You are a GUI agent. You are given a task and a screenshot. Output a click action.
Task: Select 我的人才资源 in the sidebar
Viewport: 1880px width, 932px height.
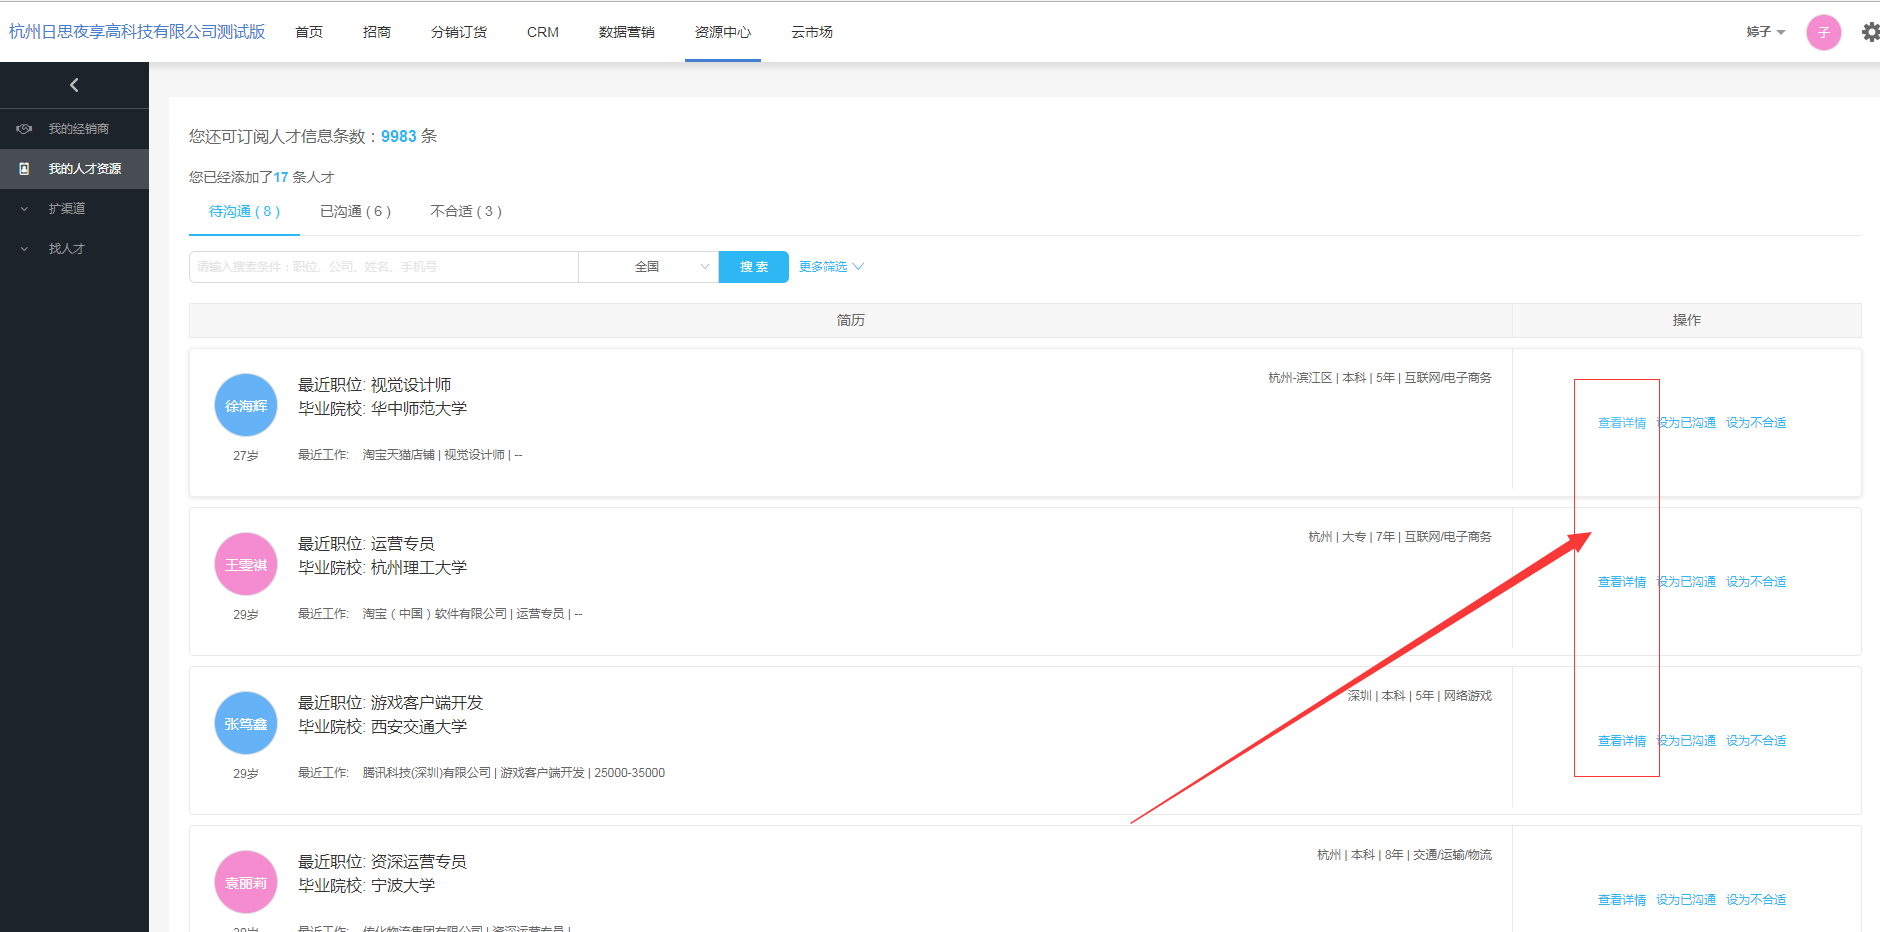[x=84, y=169]
